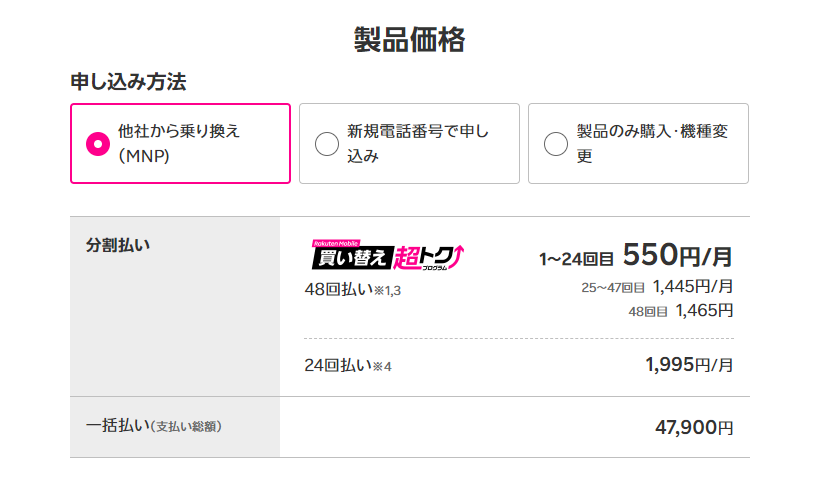
Task: Select the 分割払い row header
Action: click(118, 245)
